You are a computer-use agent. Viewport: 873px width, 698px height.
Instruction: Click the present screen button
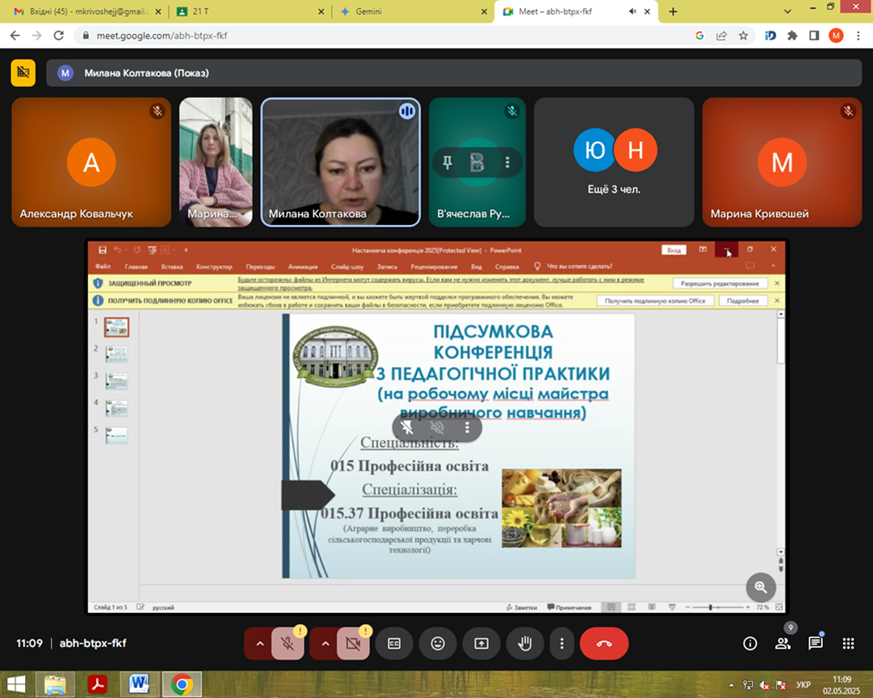(481, 643)
